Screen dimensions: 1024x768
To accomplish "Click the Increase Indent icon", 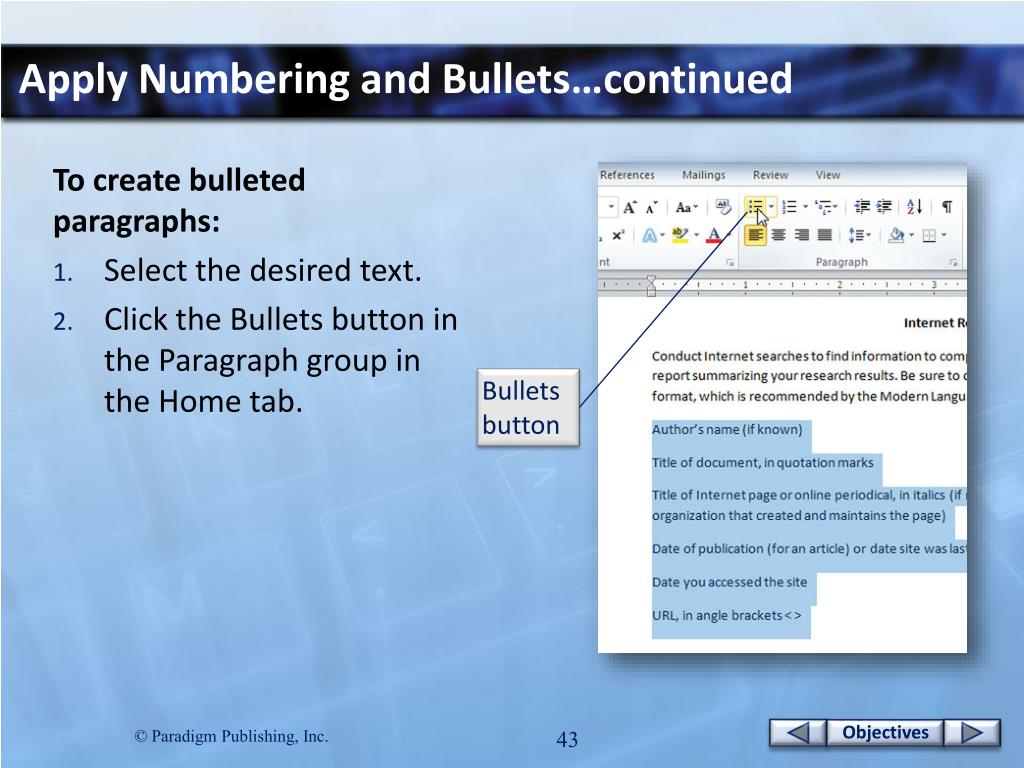I will point(884,207).
